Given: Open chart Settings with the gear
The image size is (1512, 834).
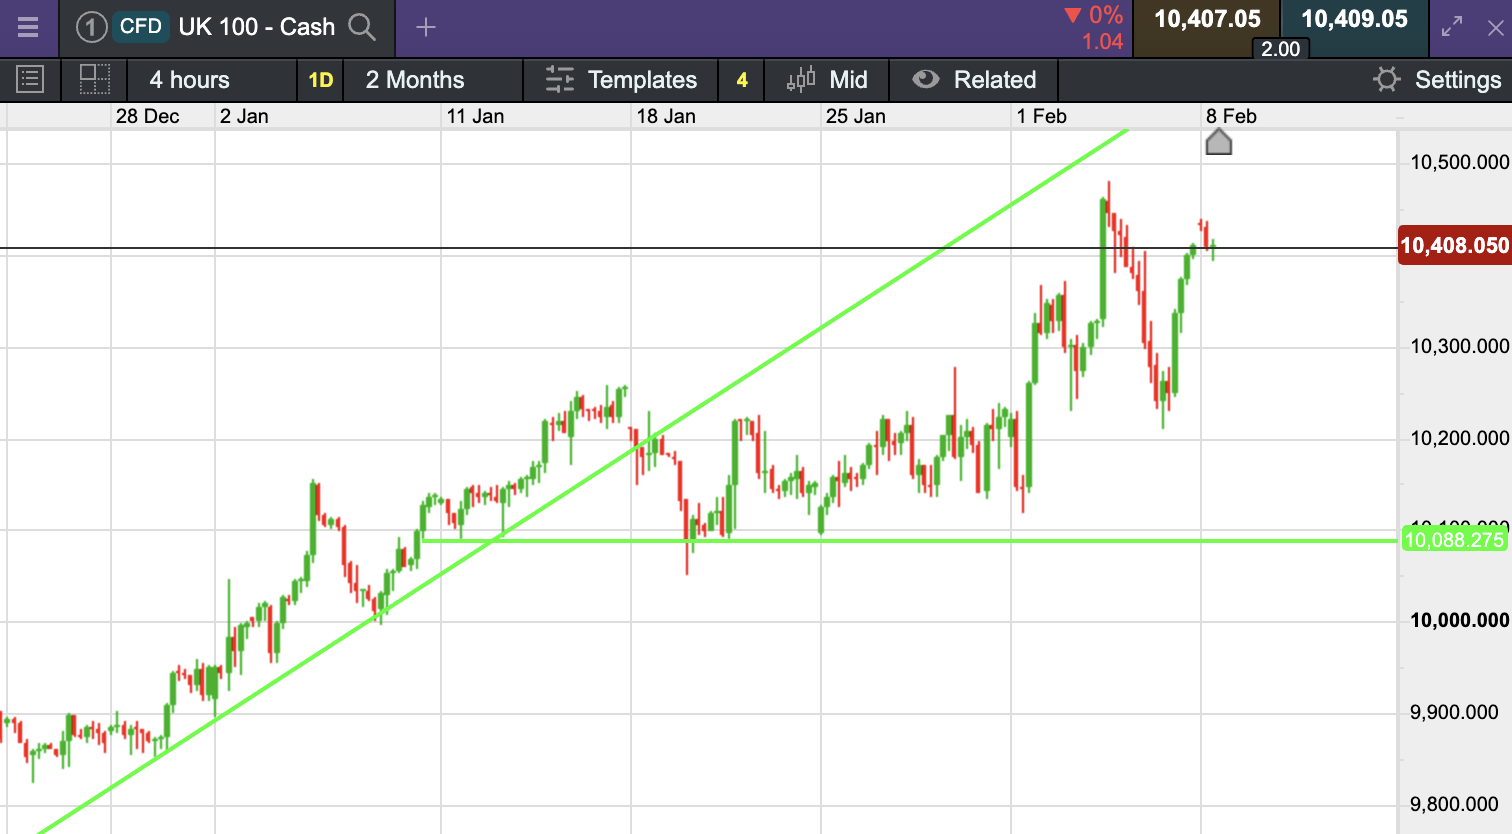Looking at the screenshot, I should point(1437,80).
